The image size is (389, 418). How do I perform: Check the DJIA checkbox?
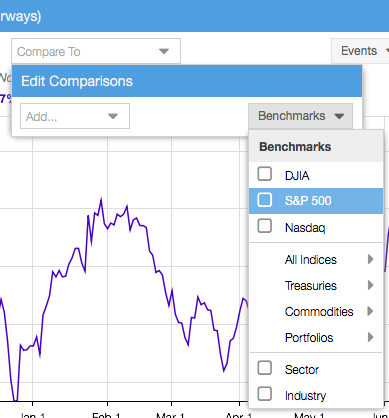[265, 174]
